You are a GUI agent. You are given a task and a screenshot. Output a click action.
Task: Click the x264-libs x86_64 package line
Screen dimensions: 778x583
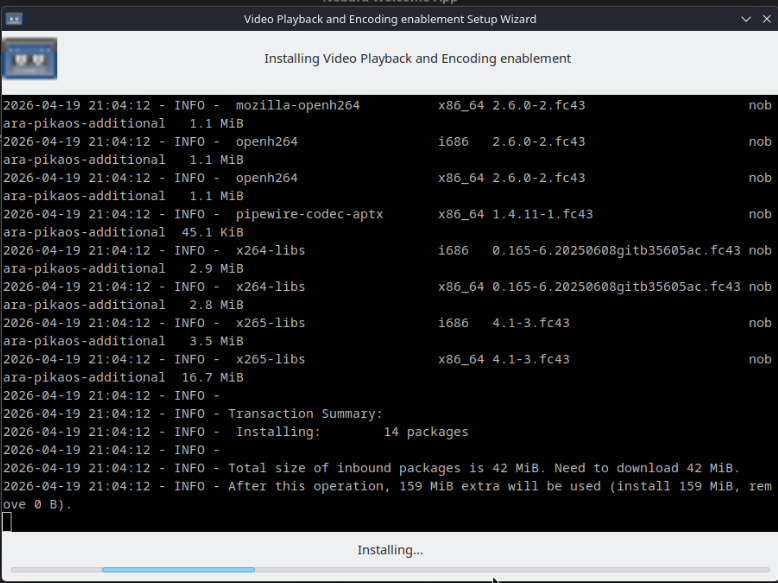(270, 287)
